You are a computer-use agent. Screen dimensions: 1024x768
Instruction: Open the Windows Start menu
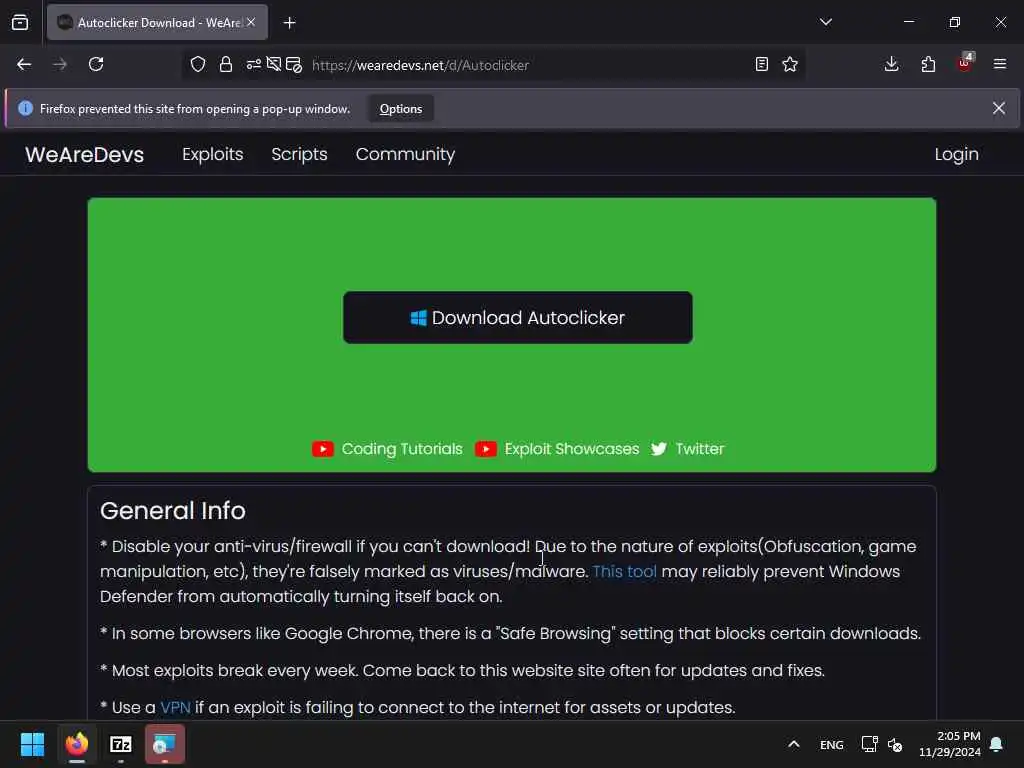point(32,744)
